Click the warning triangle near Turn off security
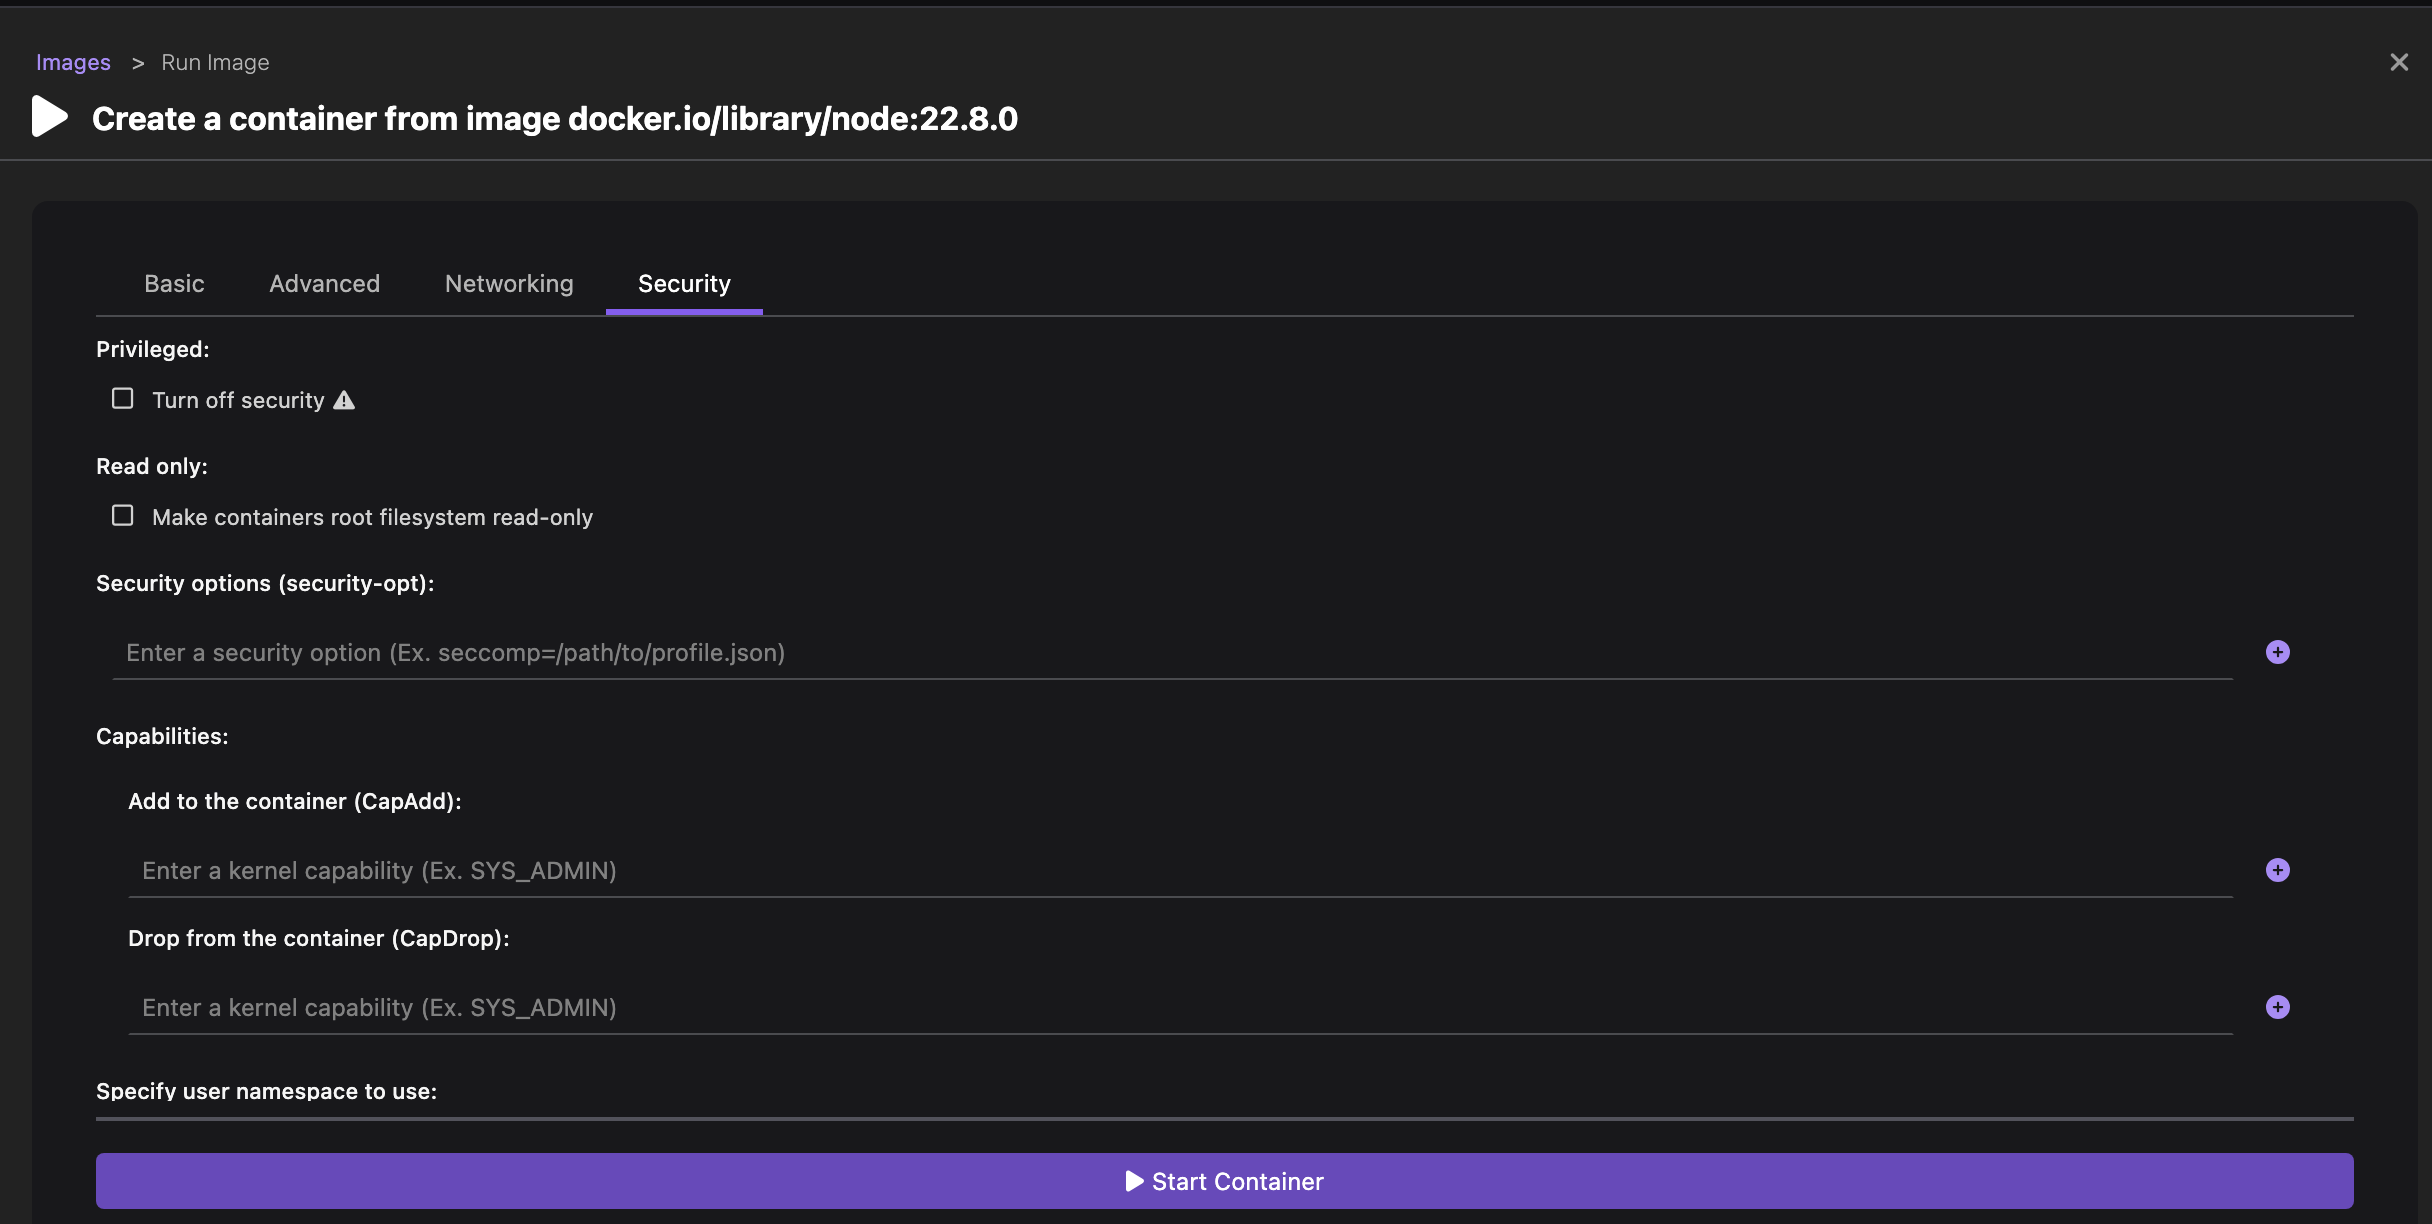The height and width of the screenshot is (1224, 2432). (x=344, y=400)
